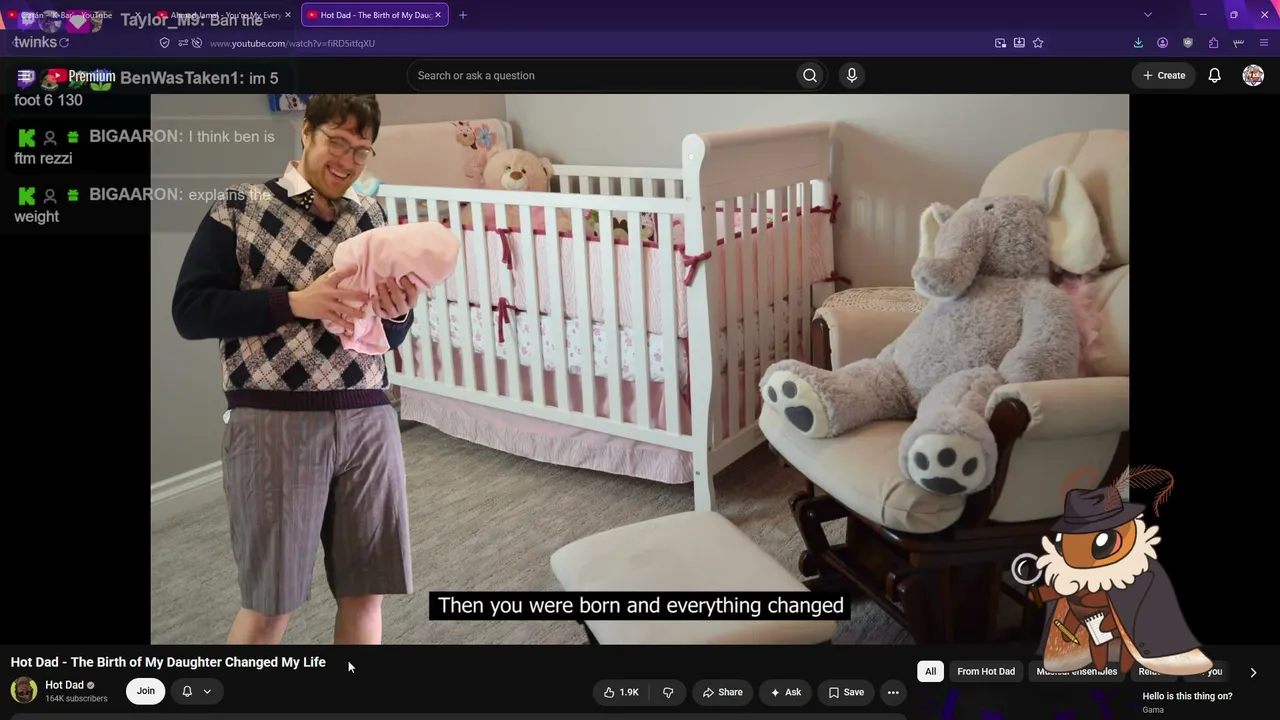Open the browser extensions puzzle icon
The width and height of the screenshot is (1280, 720).
(x=1213, y=43)
